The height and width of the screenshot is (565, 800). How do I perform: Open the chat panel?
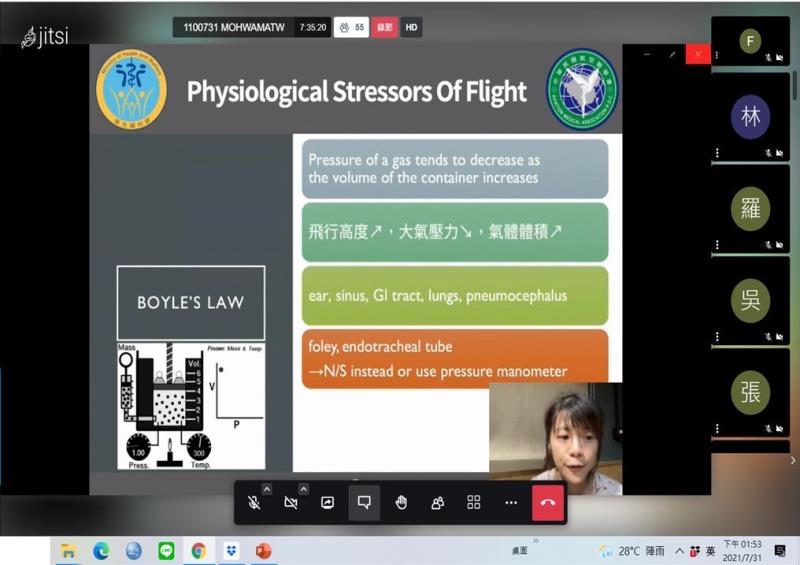pyautogui.click(x=364, y=503)
